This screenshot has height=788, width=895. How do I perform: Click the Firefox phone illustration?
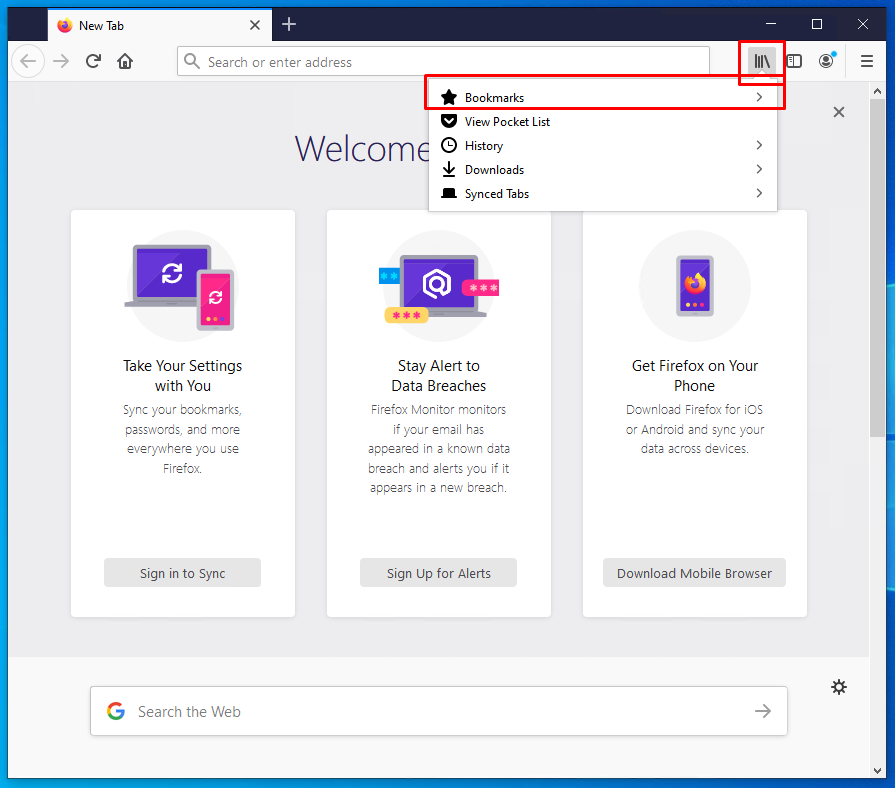[x=695, y=286]
